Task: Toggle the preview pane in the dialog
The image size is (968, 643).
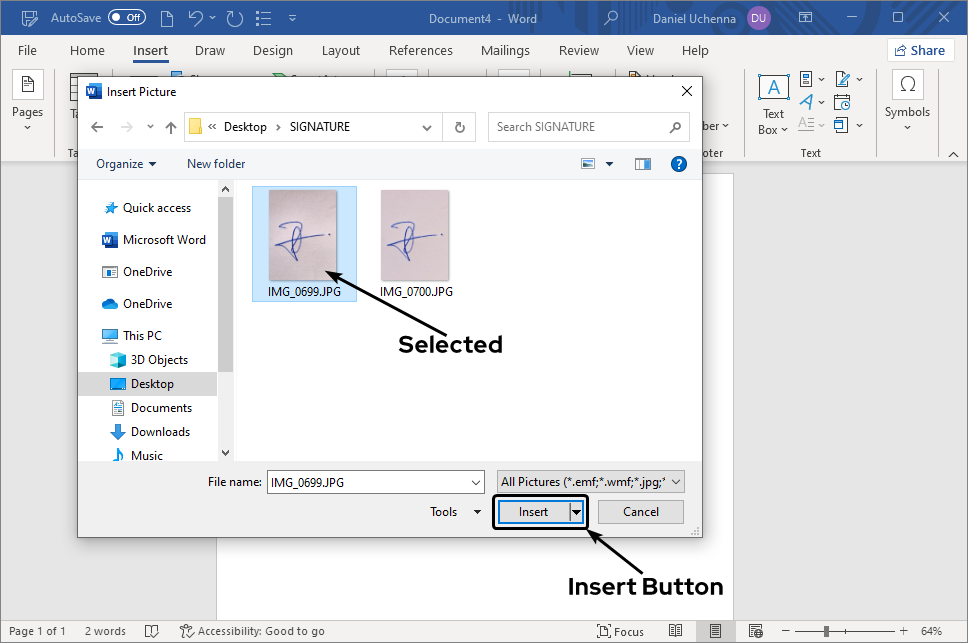Action: click(x=642, y=163)
